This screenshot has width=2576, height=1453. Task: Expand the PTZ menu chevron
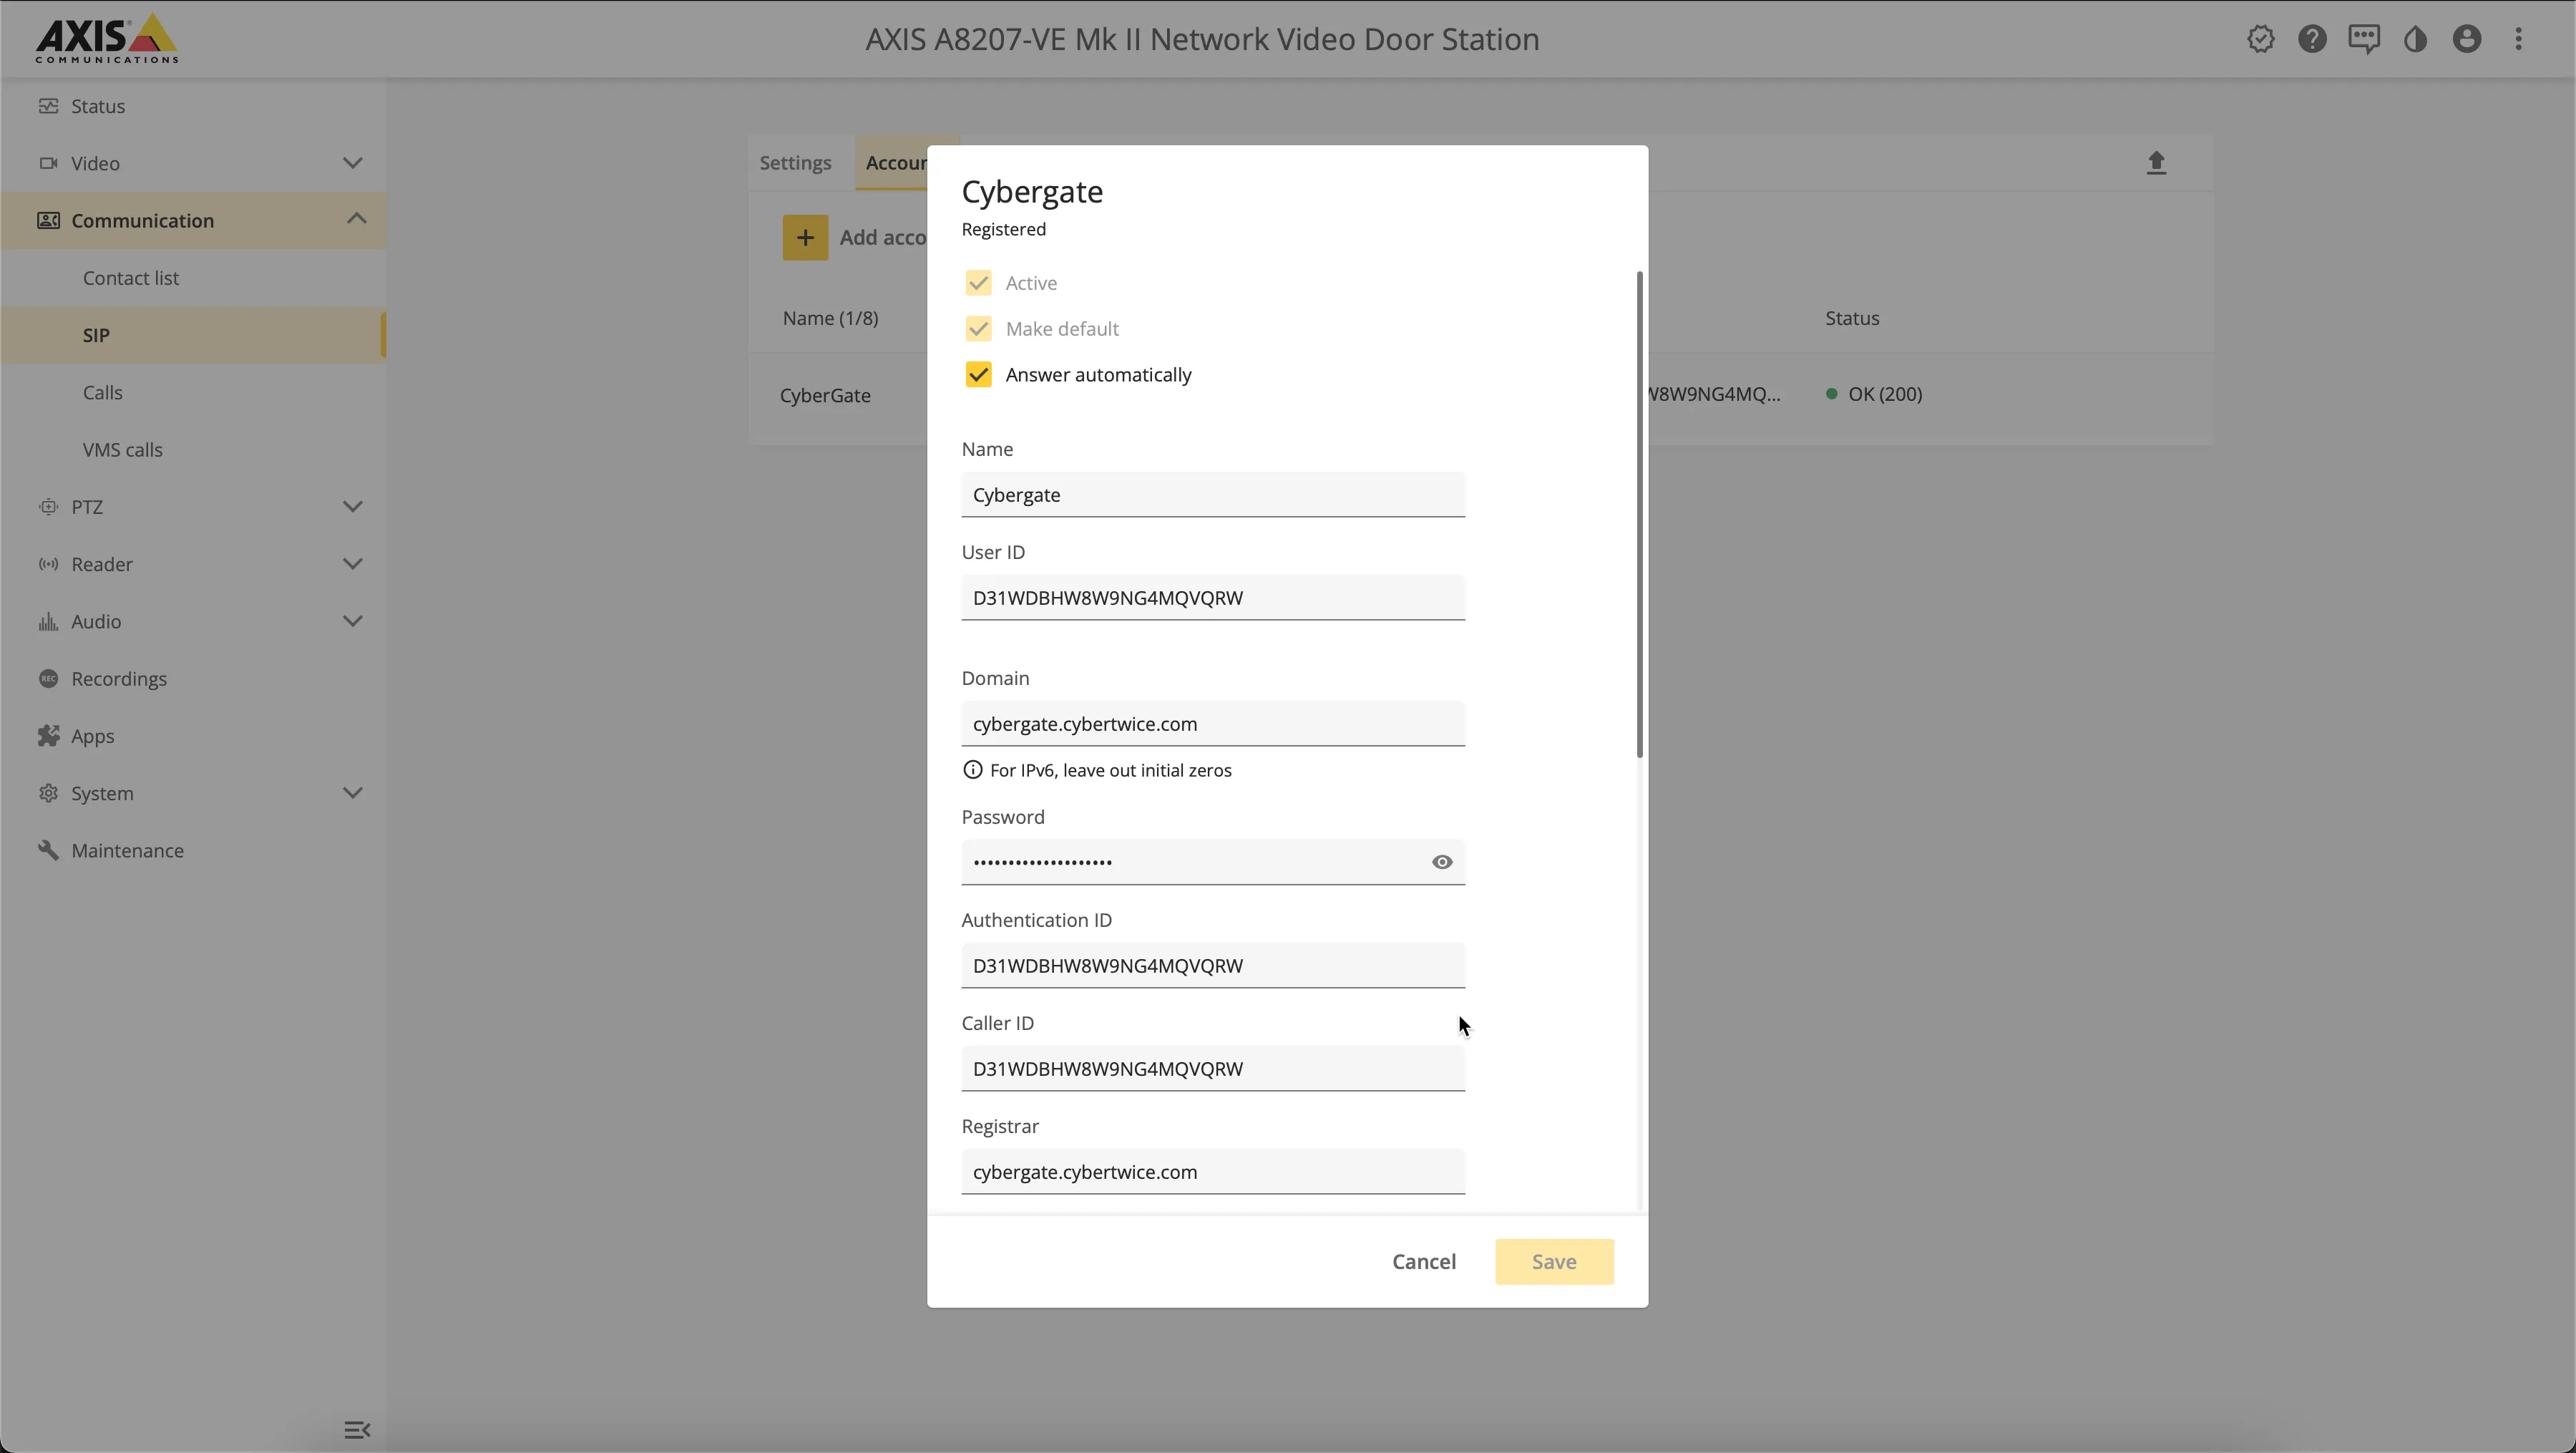[x=353, y=507]
